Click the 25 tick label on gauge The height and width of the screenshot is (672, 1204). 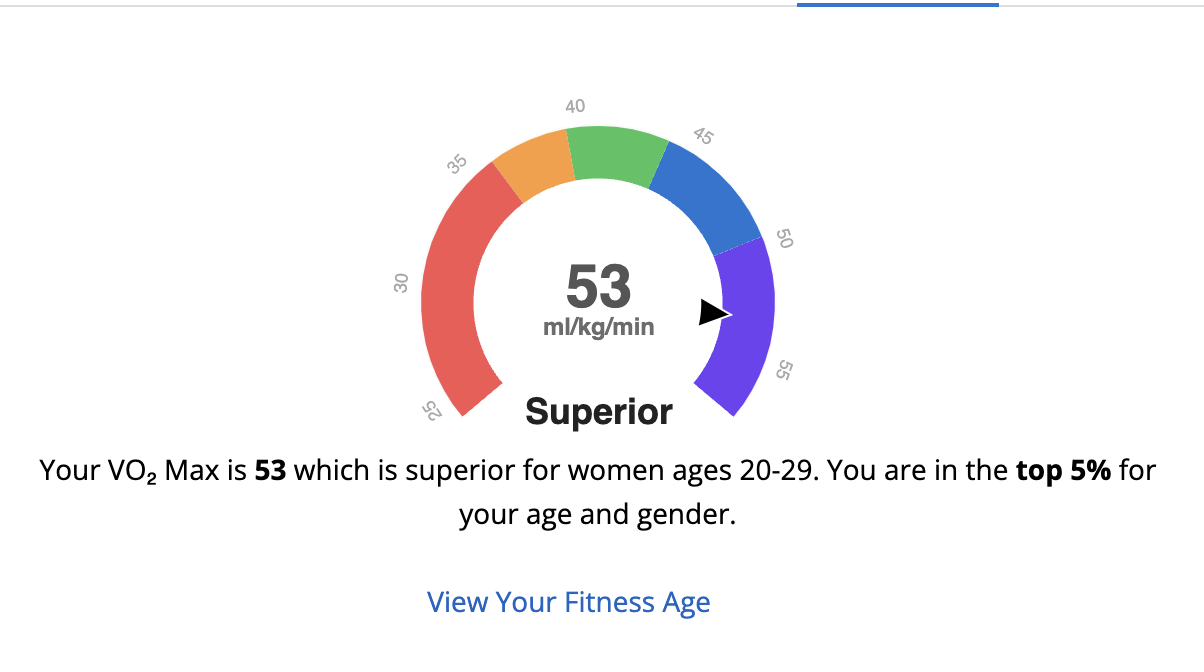pos(431,410)
